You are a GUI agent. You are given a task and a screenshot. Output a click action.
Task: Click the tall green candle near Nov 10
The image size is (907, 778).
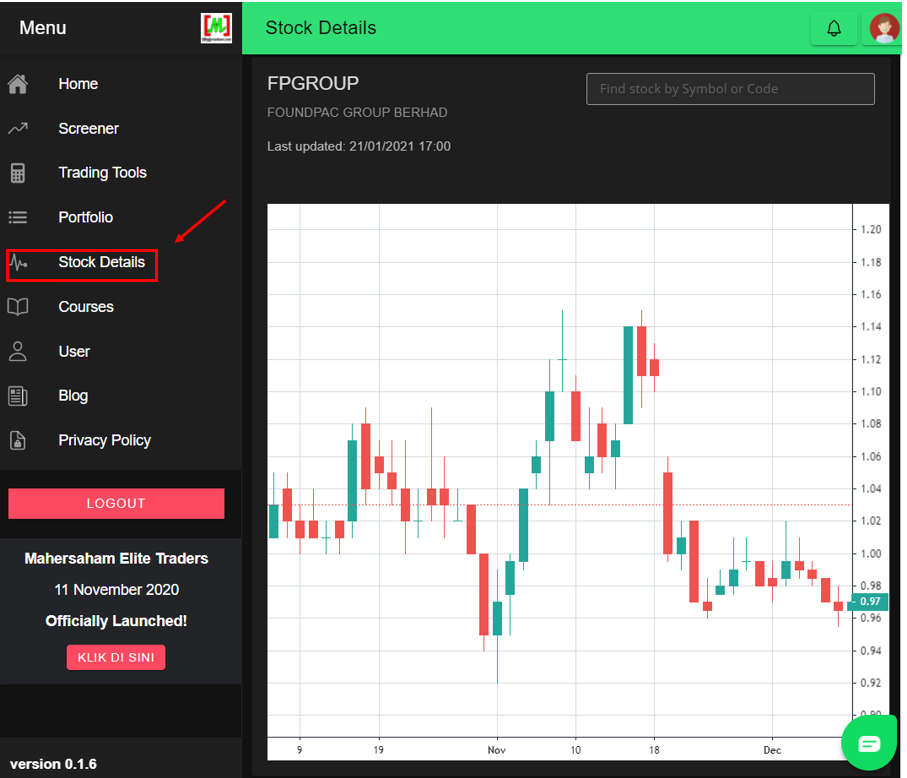pos(550,415)
